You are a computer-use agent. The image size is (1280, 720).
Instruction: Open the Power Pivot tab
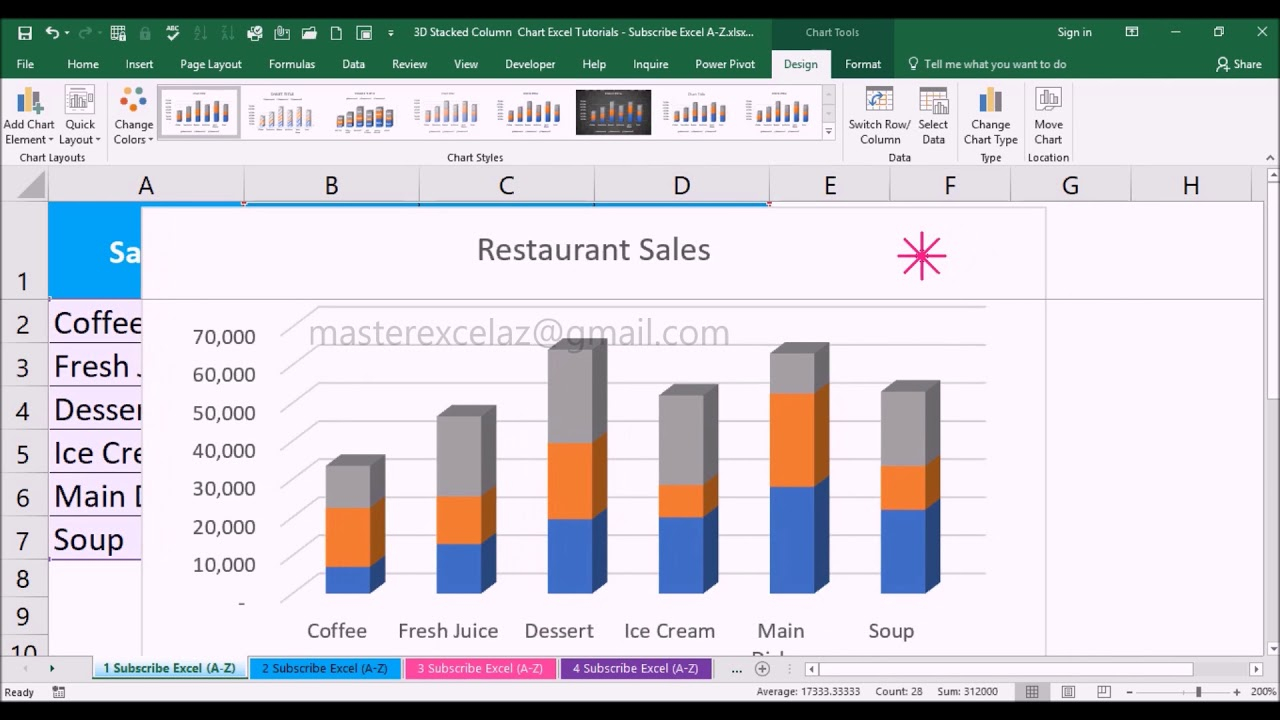coord(725,64)
